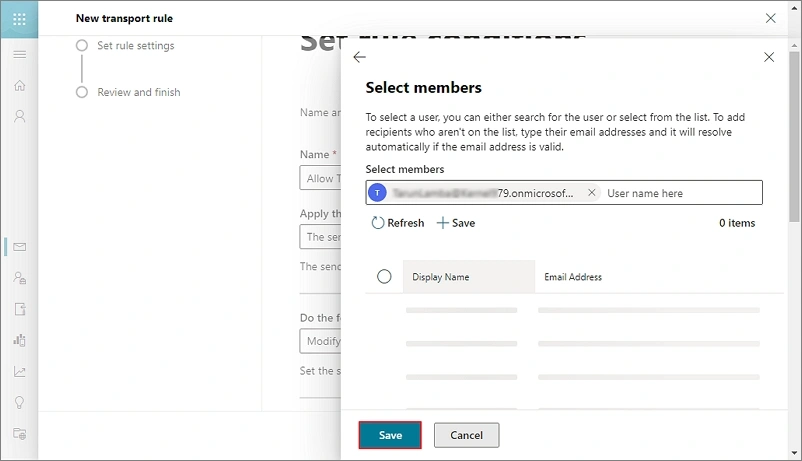Go to Home in sidebar
802x461 pixels.
click(x=19, y=85)
